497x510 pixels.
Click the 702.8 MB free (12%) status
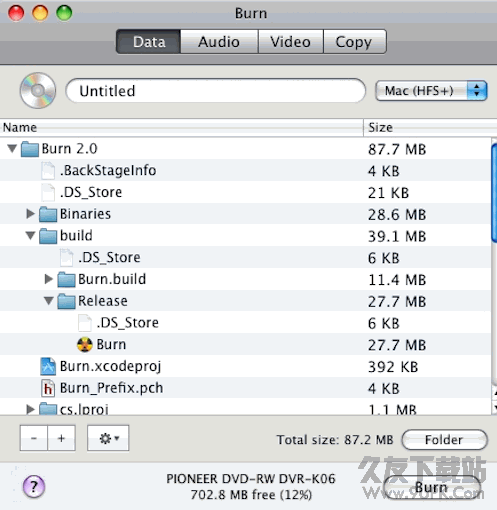tap(251, 495)
